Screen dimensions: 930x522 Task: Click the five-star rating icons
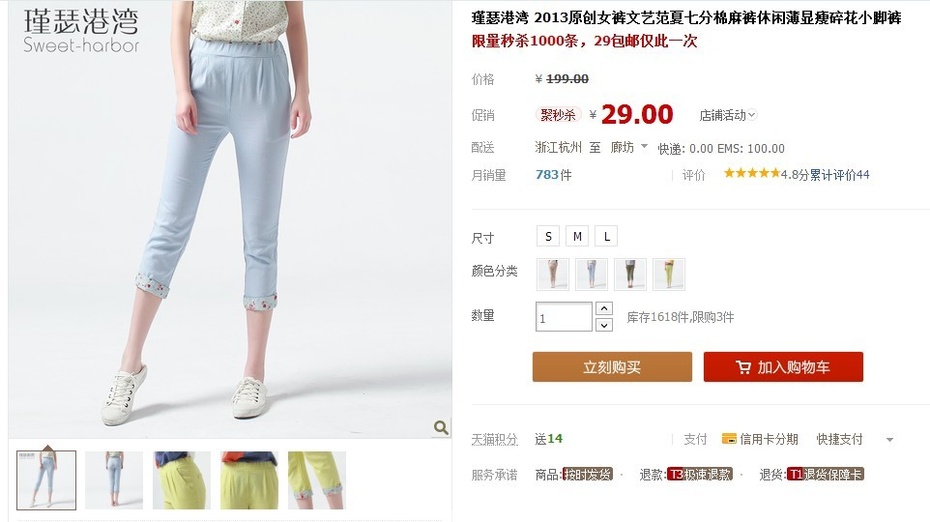tap(751, 173)
